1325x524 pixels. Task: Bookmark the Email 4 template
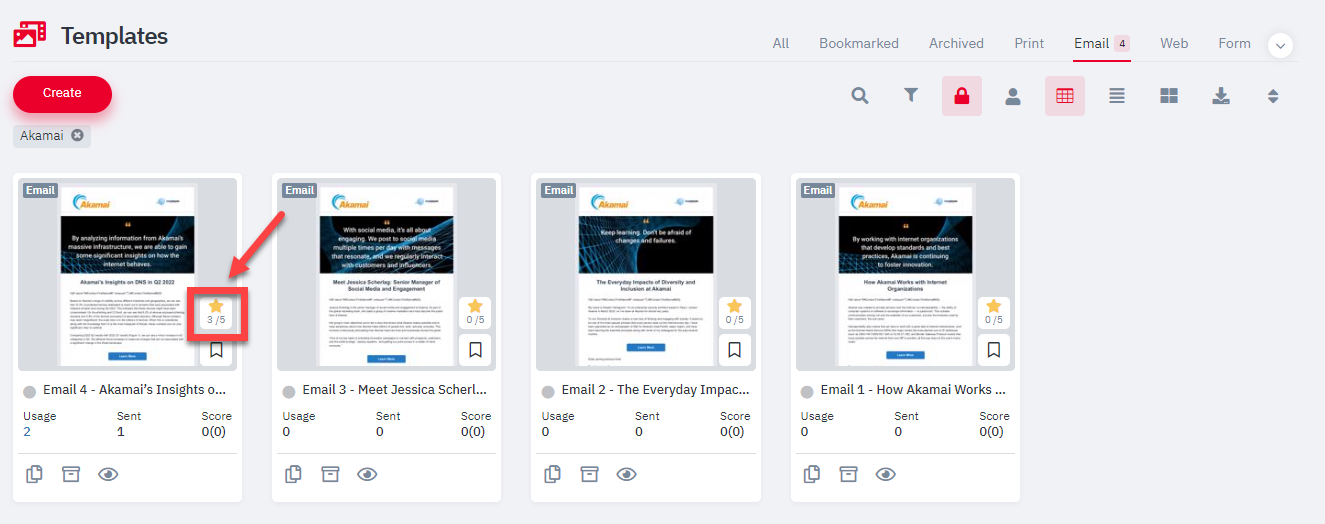coord(216,350)
